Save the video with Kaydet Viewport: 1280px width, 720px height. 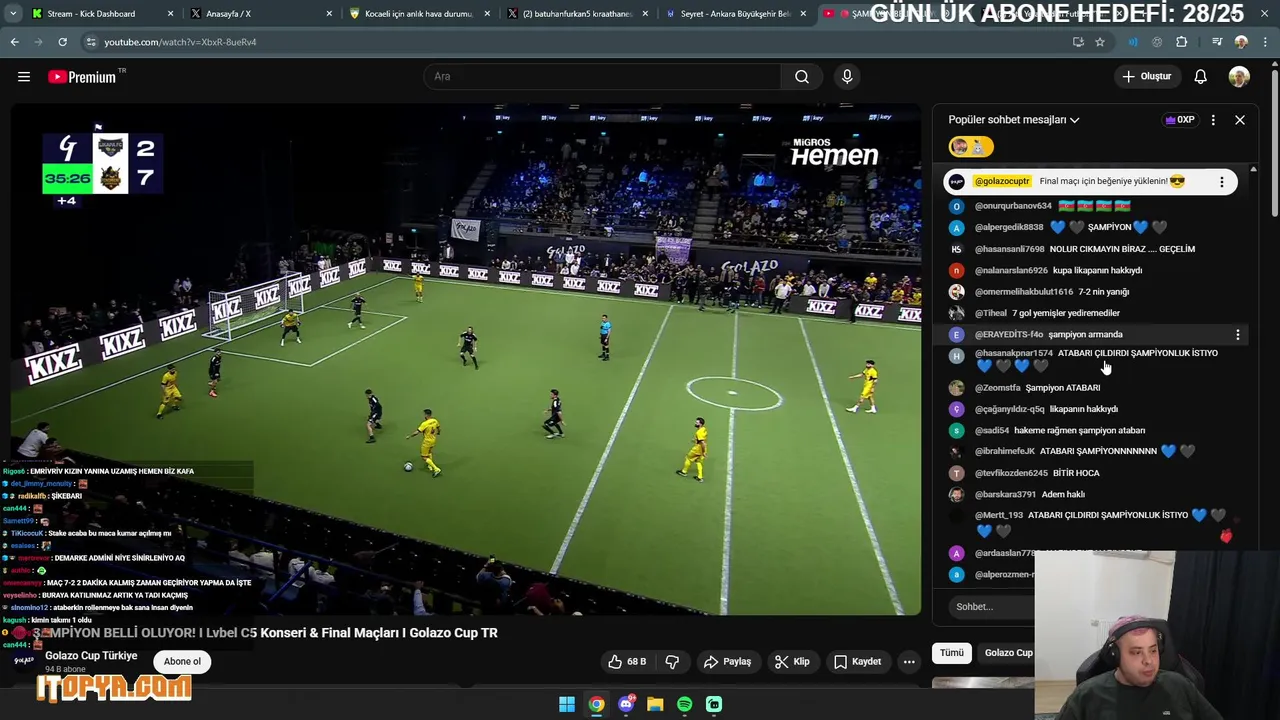click(x=857, y=662)
